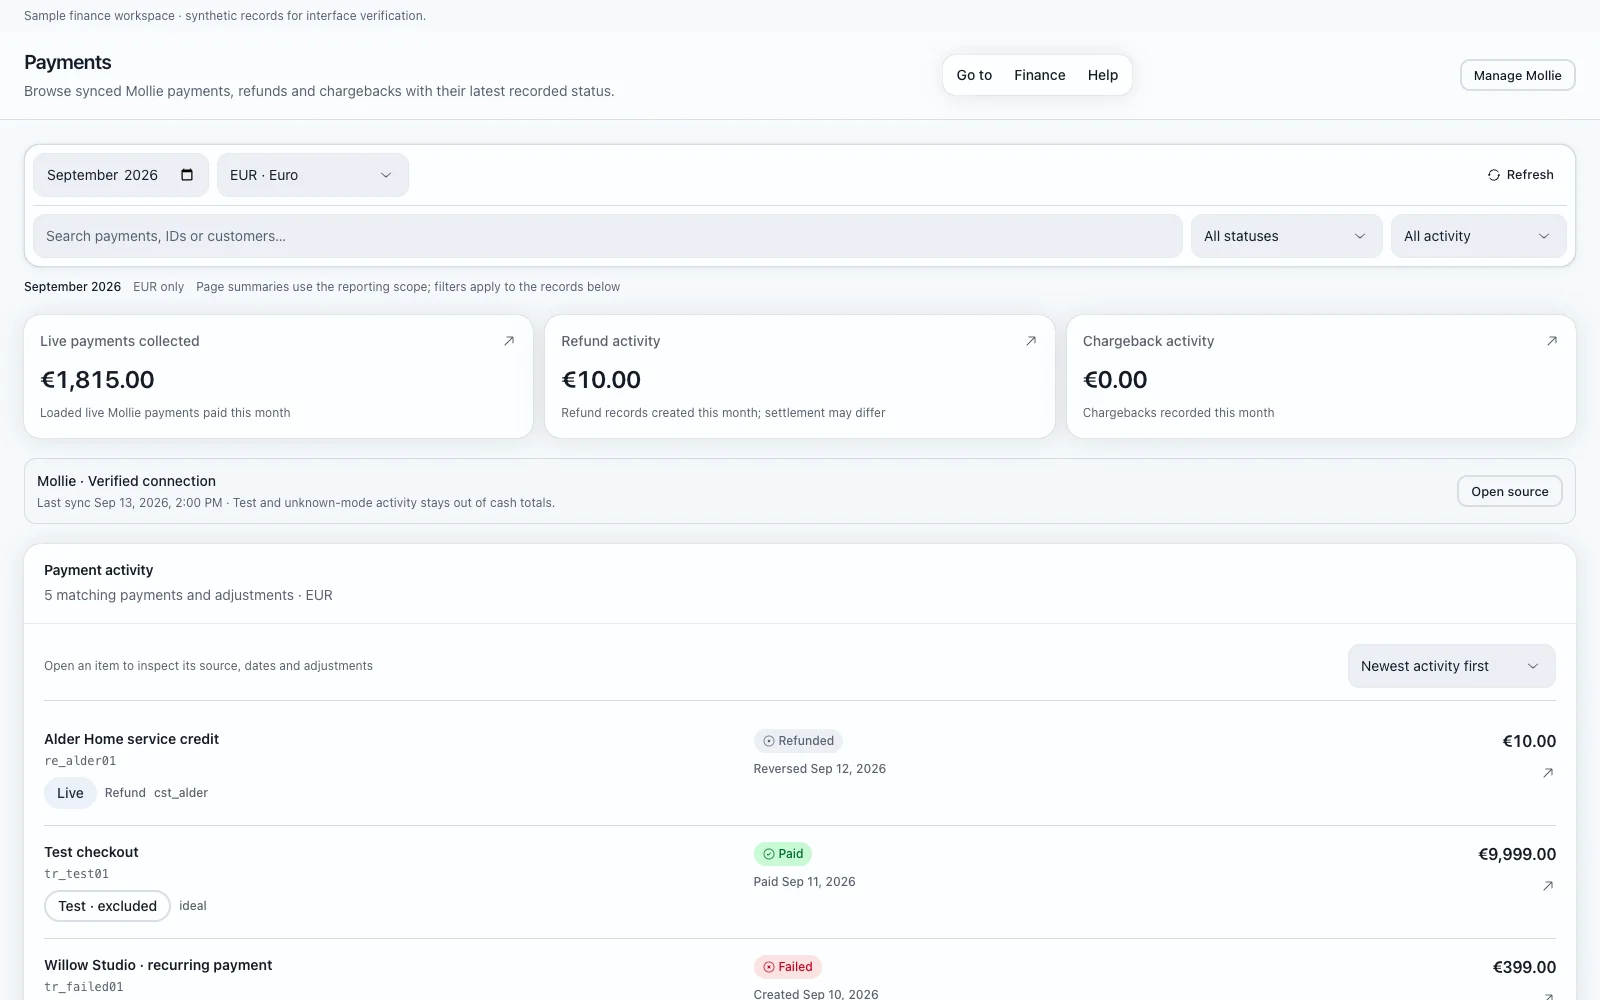Click the Payment activity heading
The image size is (1600, 1000).
point(98,570)
